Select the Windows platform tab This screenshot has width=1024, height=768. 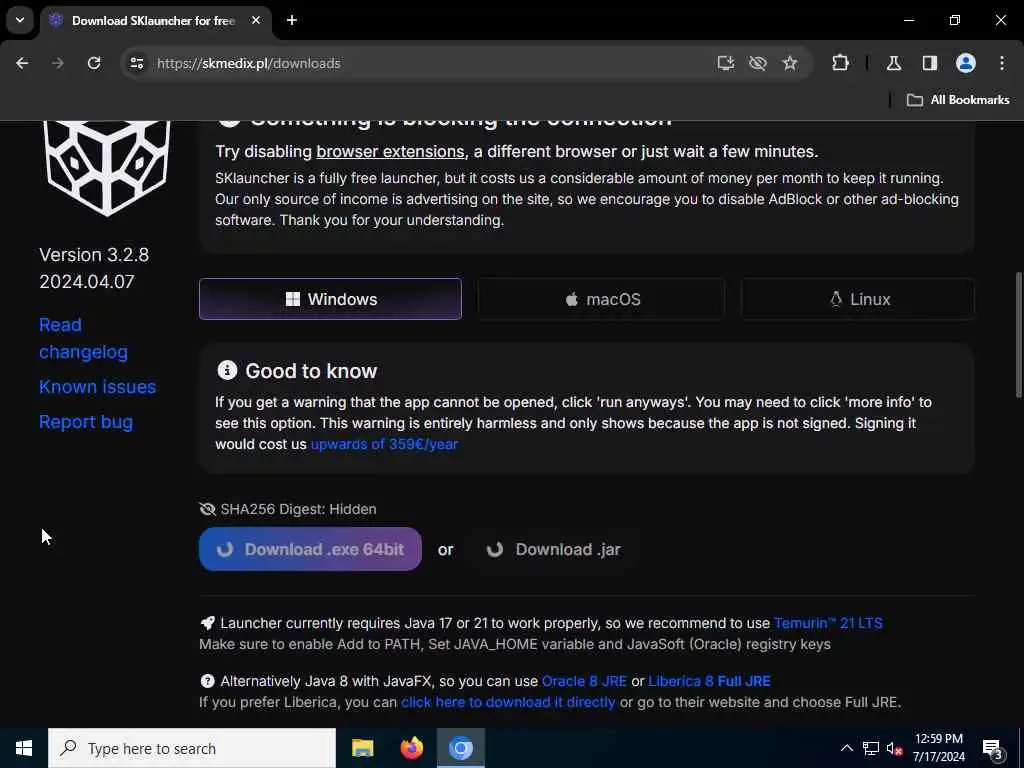coord(330,299)
